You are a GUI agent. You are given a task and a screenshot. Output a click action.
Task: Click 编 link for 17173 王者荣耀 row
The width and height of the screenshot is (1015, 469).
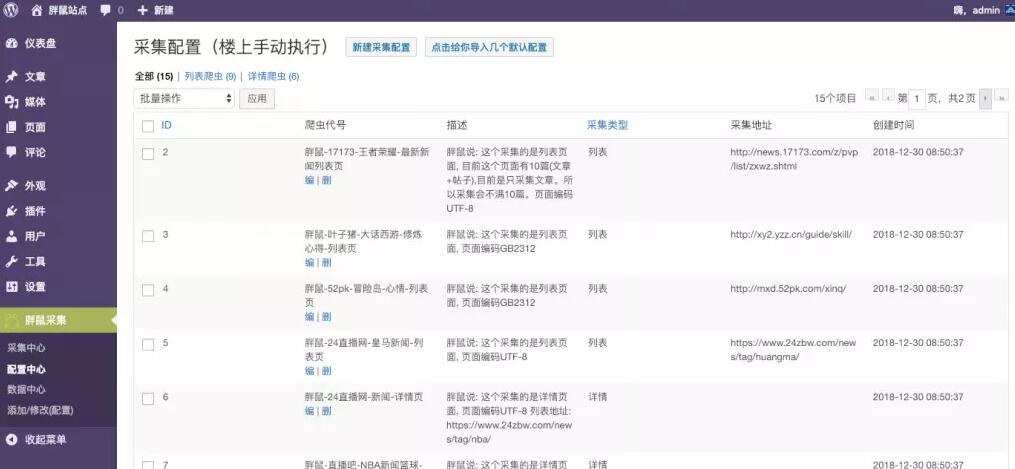[309, 180]
